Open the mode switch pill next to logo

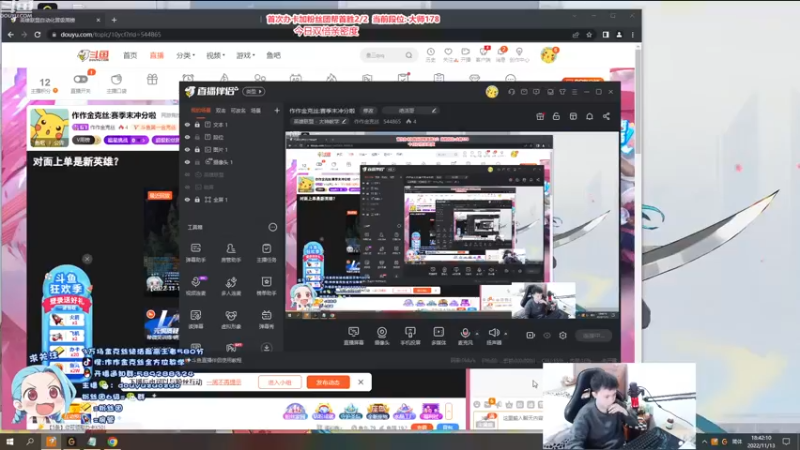[x=254, y=91]
